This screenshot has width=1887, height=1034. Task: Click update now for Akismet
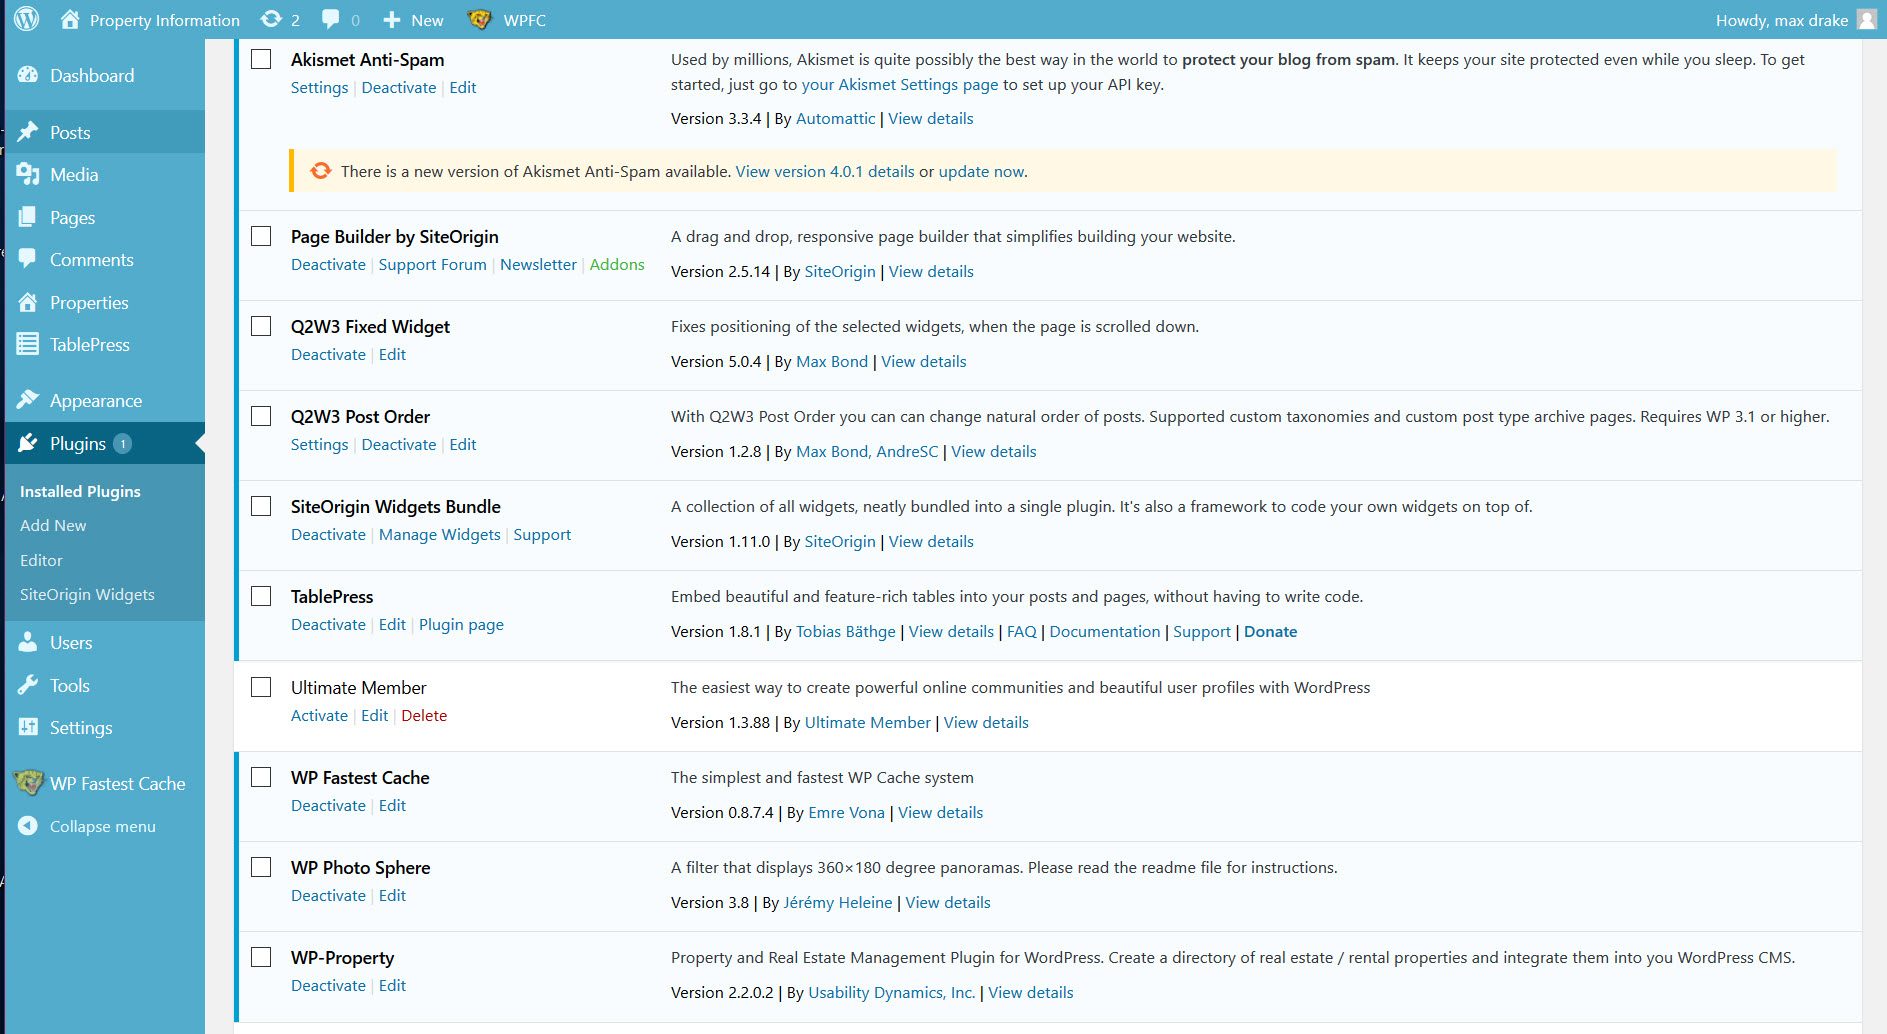981,171
